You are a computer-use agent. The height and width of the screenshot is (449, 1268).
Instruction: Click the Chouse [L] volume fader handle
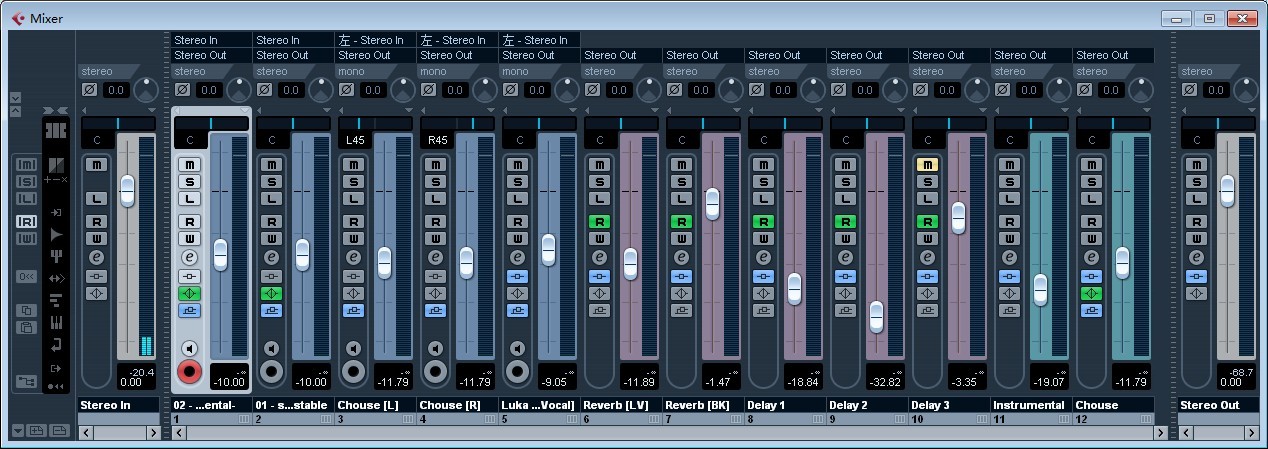click(384, 263)
